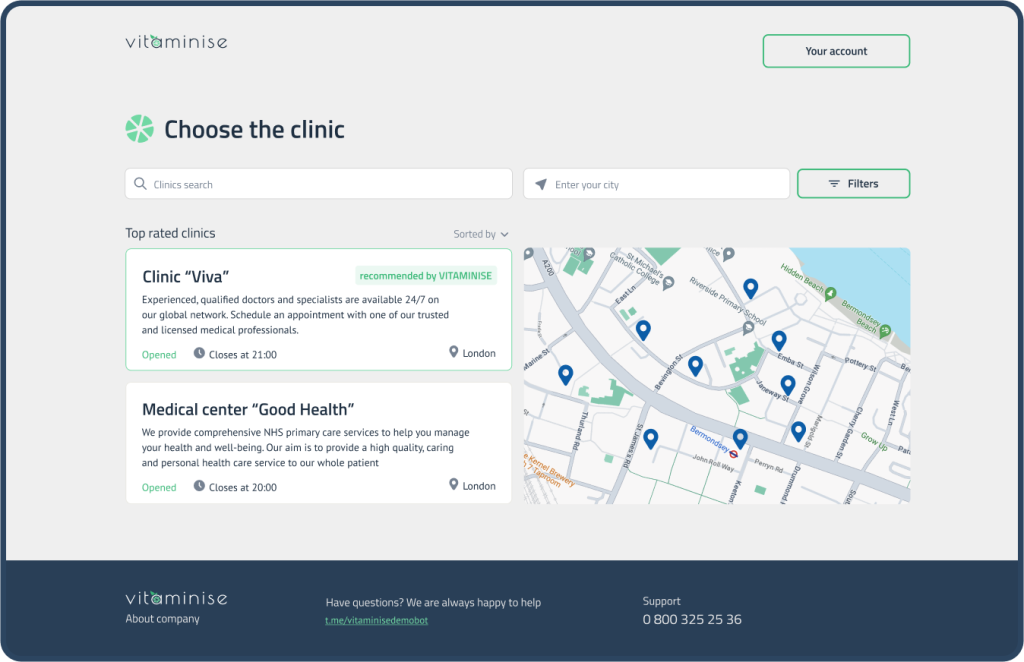Click the Choose the clinic heading
Image resolution: width=1024 pixels, height=662 pixels.
(254, 129)
